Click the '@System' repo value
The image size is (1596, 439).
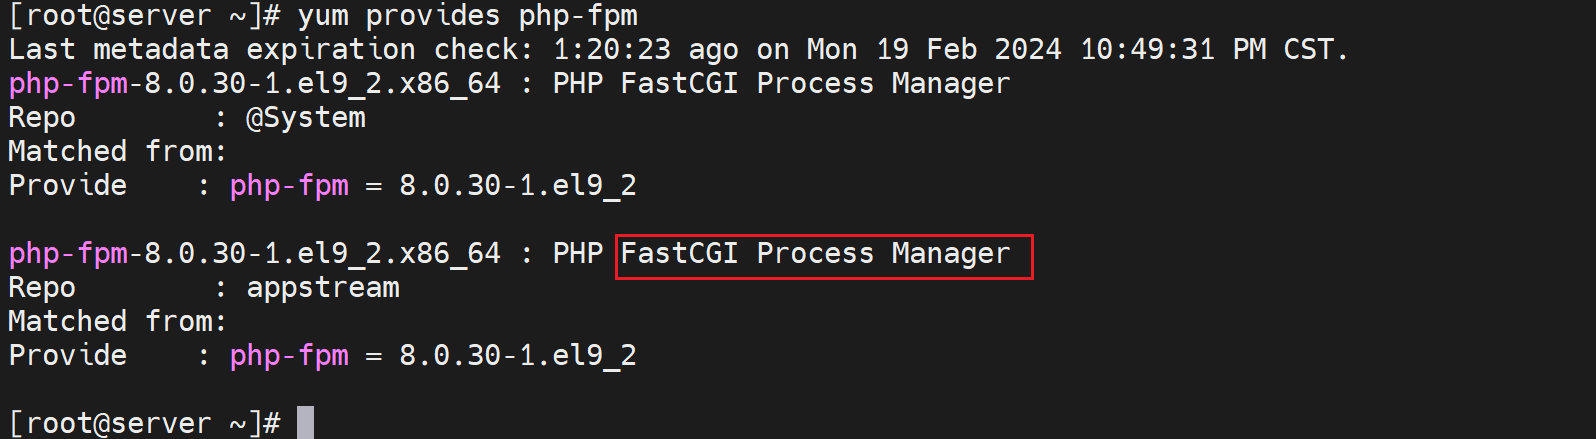[306, 118]
